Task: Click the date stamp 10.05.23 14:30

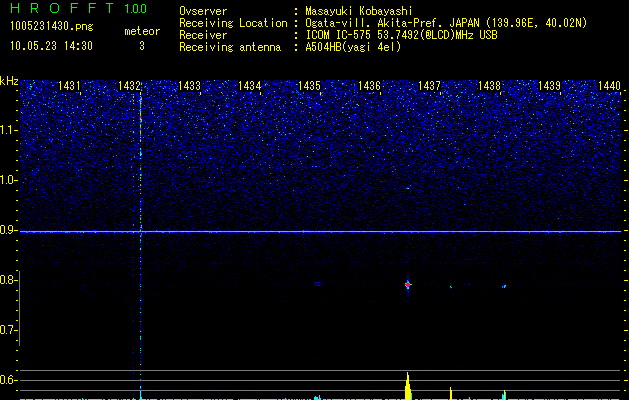Action: [51, 46]
